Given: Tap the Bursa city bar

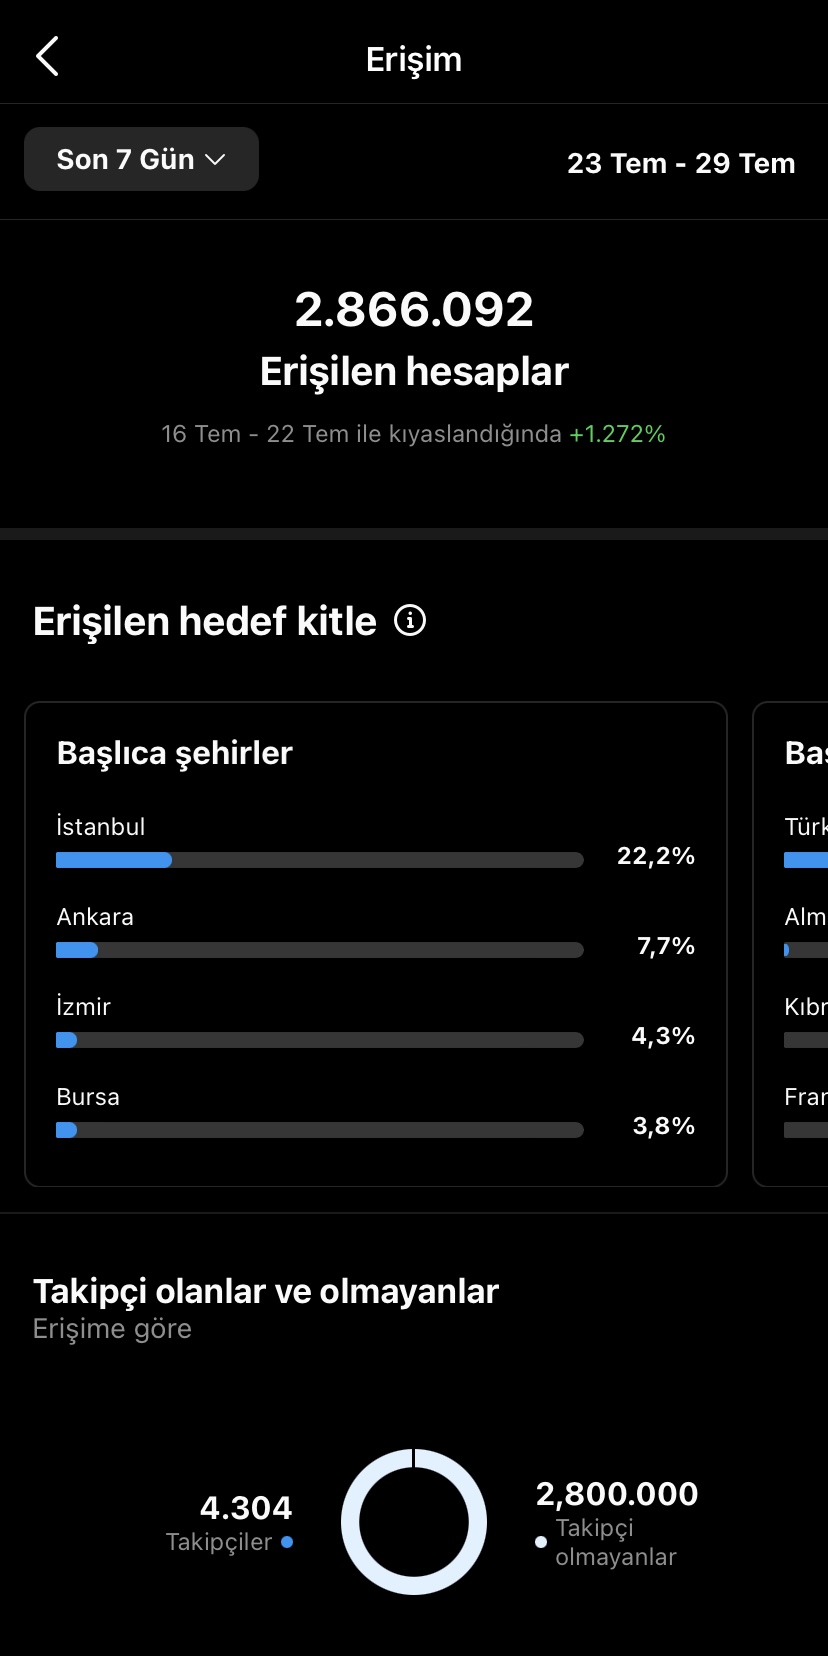Looking at the screenshot, I should pyautogui.click(x=320, y=1130).
